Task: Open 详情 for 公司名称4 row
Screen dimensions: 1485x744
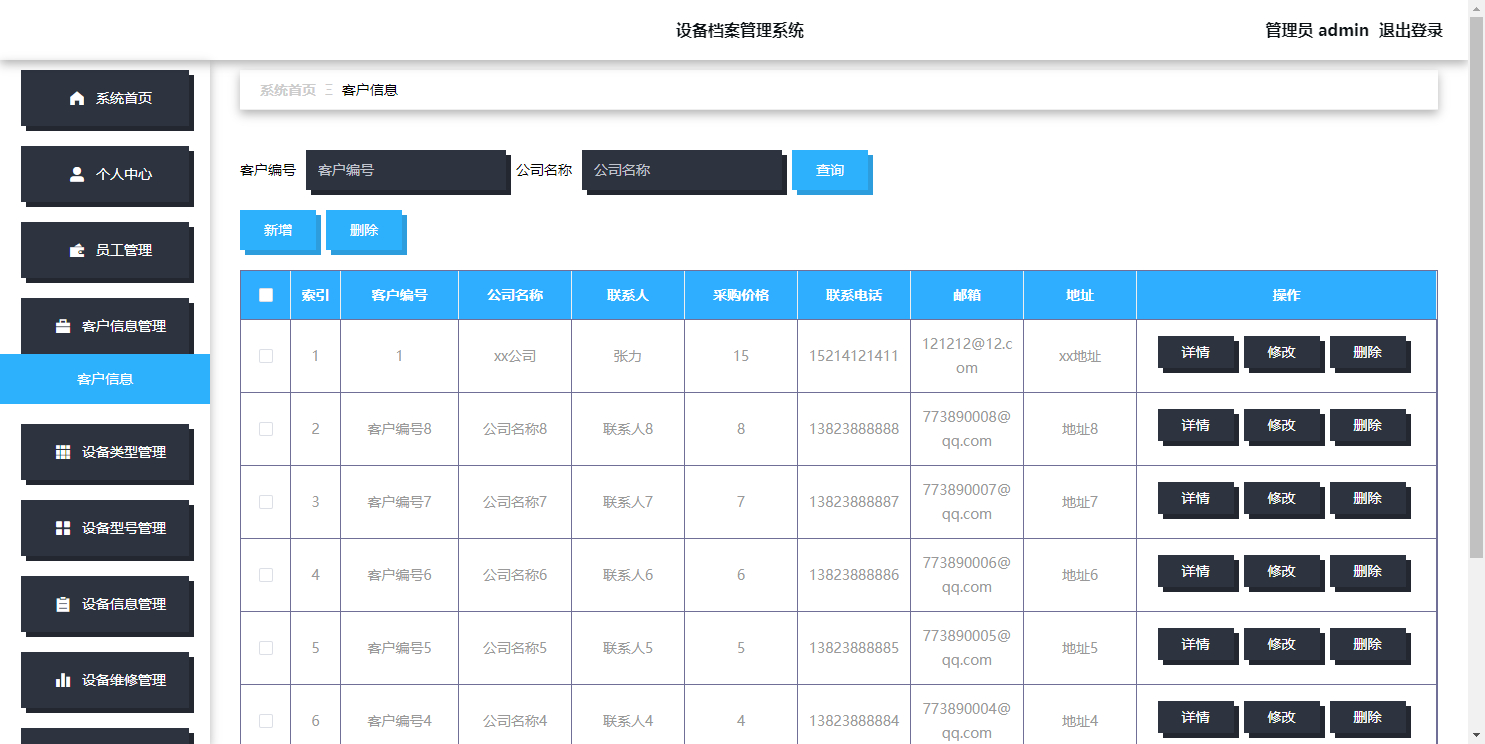Action: tap(1196, 717)
